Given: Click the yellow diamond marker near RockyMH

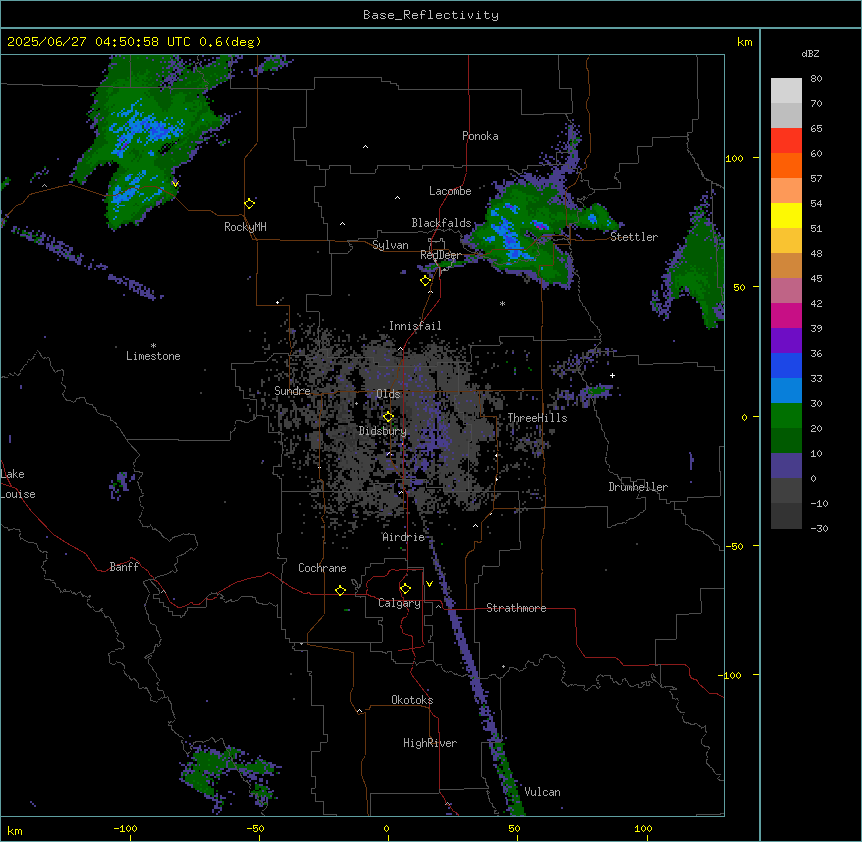Looking at the screenshot, I should pyautogui.click(x=250, y=204).
